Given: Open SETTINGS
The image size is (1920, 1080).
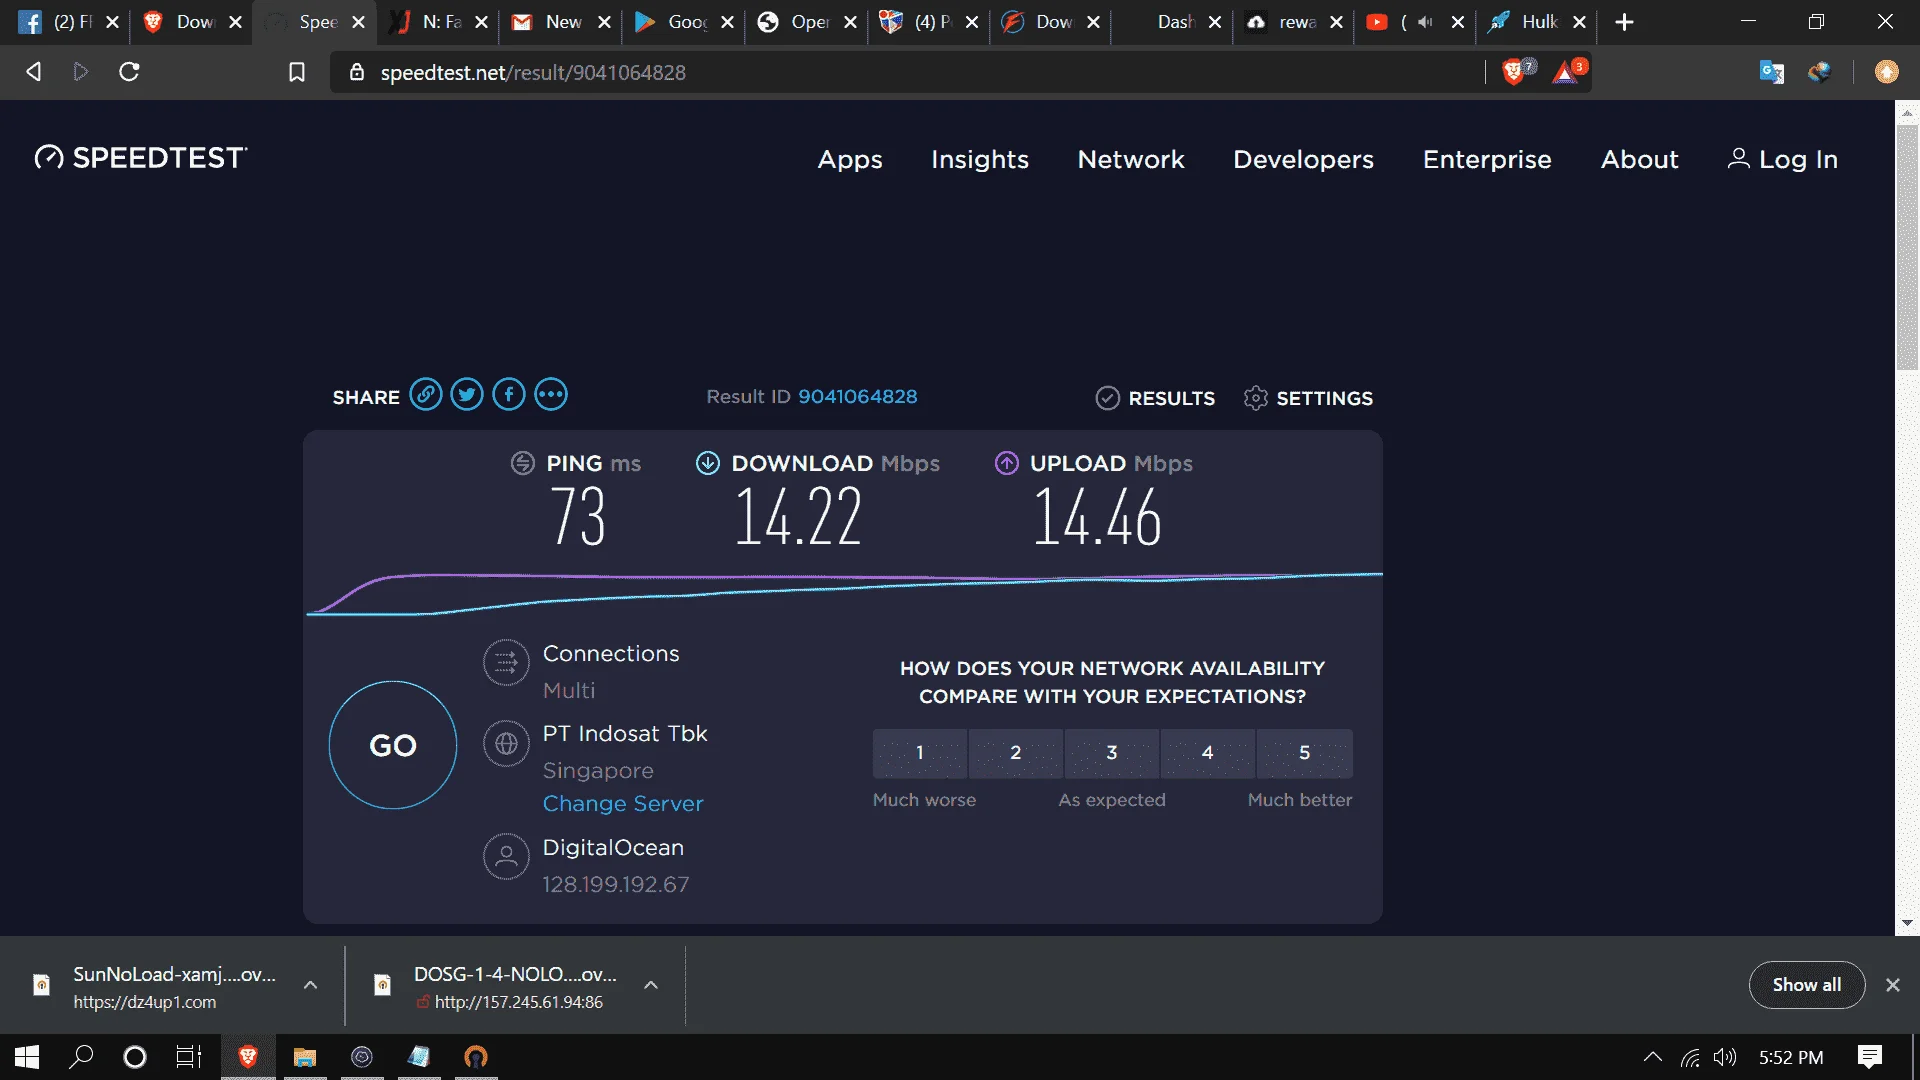Looking at the screenshot, I should pyautogui.click(x=1308, y=398).
